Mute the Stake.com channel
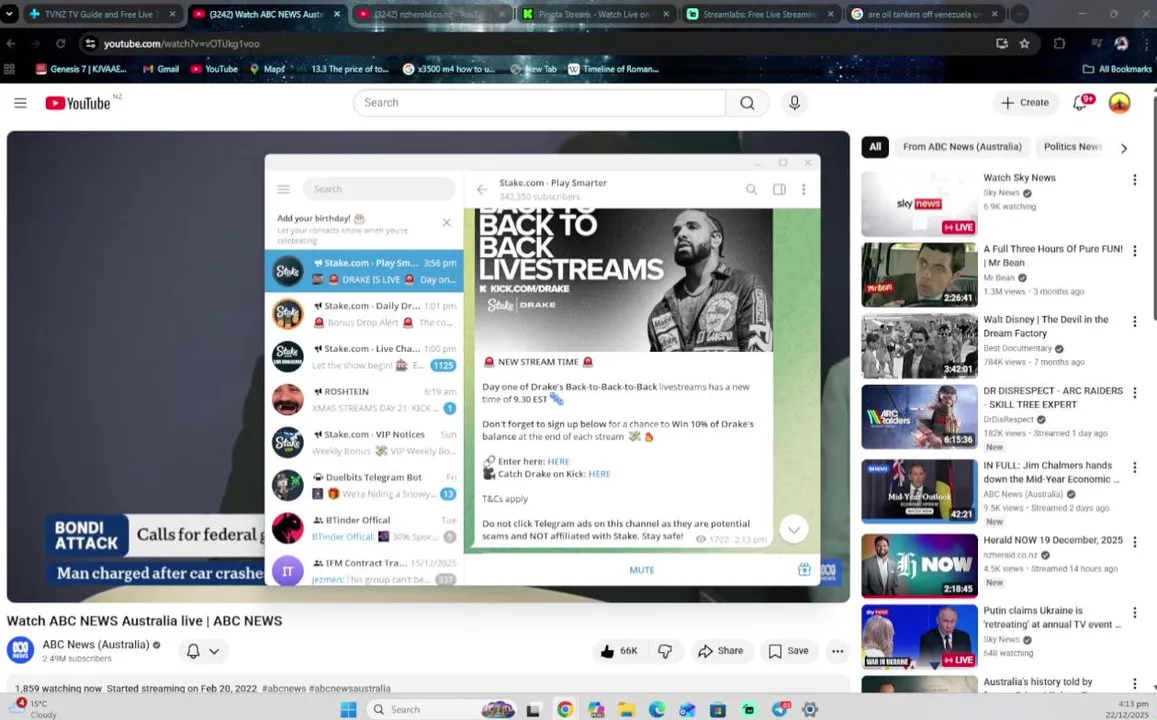1157x720 pixels. click(641, 570)
